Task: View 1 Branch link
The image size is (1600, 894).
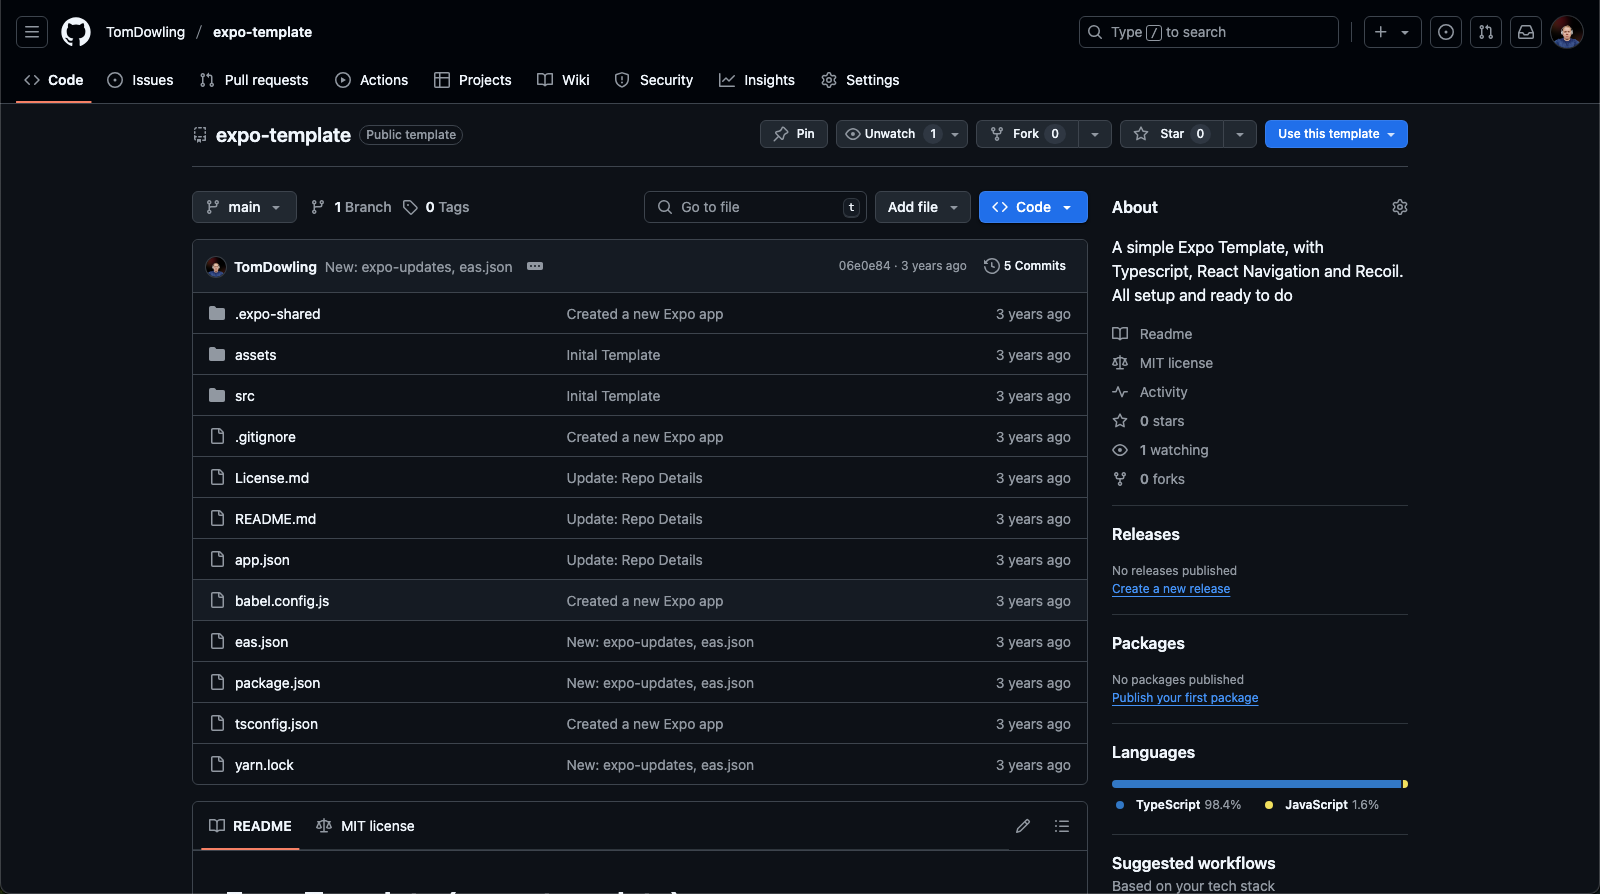Action: 351,207
